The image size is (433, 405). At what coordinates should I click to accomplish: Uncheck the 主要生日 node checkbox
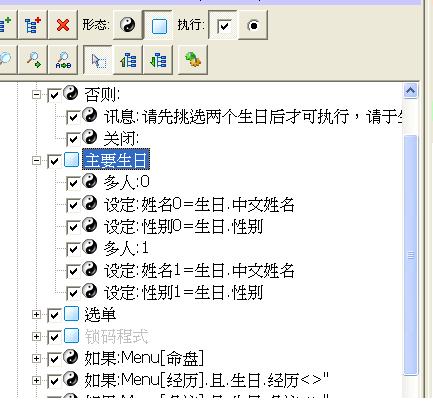pos(54,161)
